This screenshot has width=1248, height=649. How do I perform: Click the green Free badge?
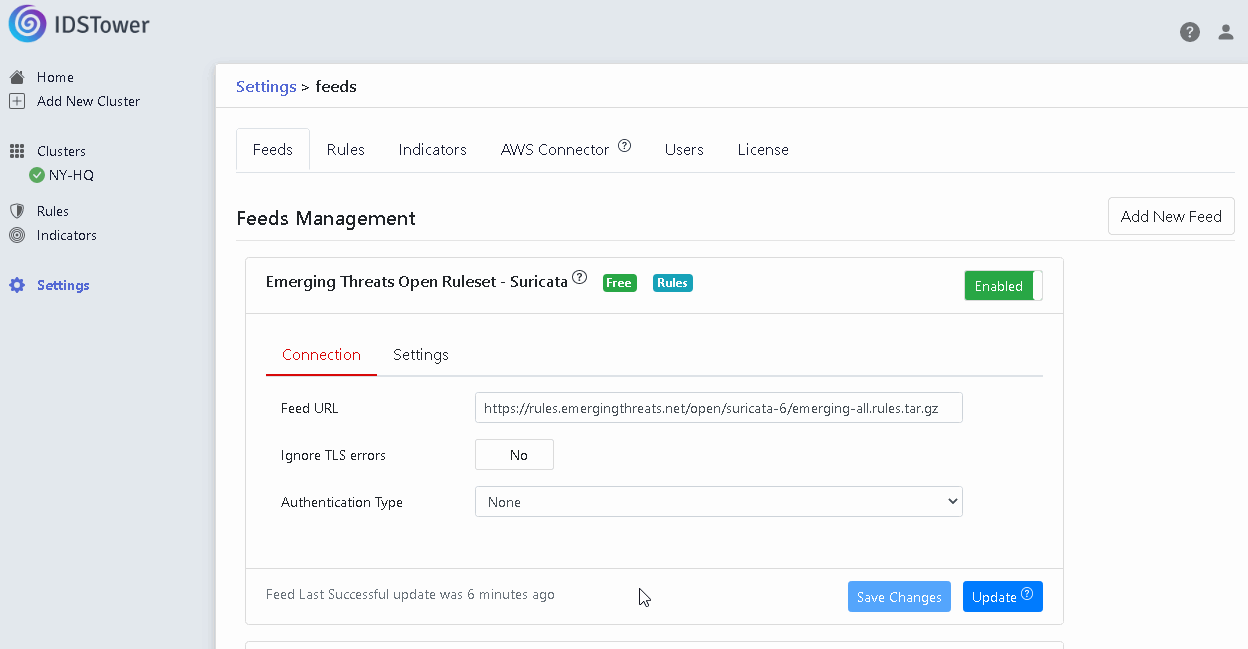620,283
